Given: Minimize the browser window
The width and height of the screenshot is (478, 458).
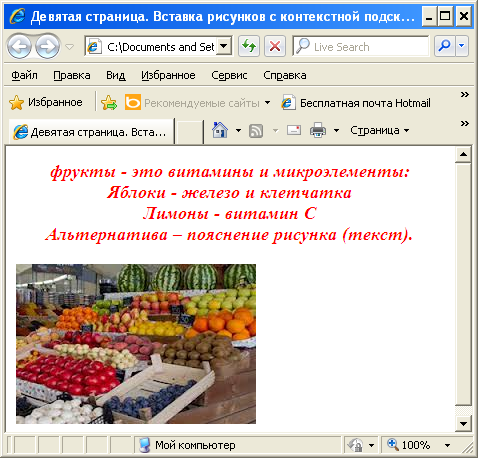Looking at the screenshot, I should pos(429,16).
